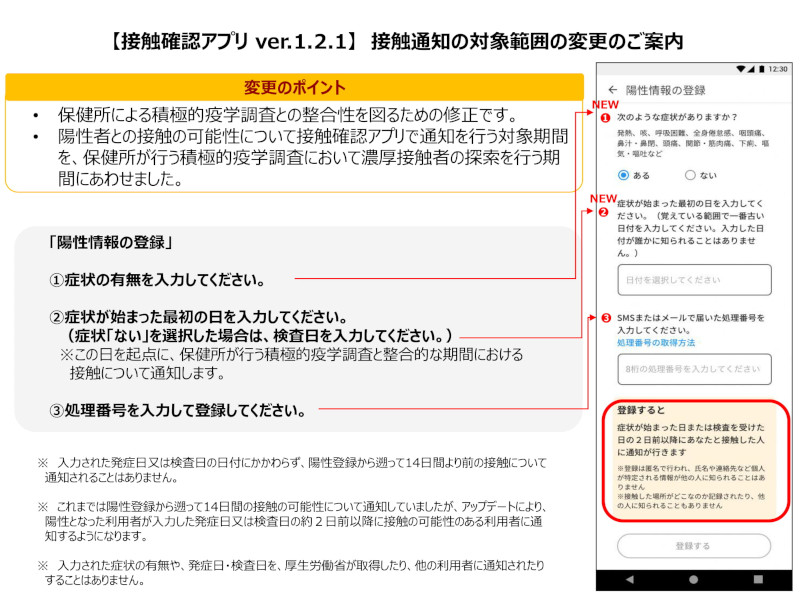Image resolution: width=800 pixels, height=600 pixels.
Task: Tap the back arrow on 陽性情報の登録 header
Action: pyautogui.click(x=612, y=90)
